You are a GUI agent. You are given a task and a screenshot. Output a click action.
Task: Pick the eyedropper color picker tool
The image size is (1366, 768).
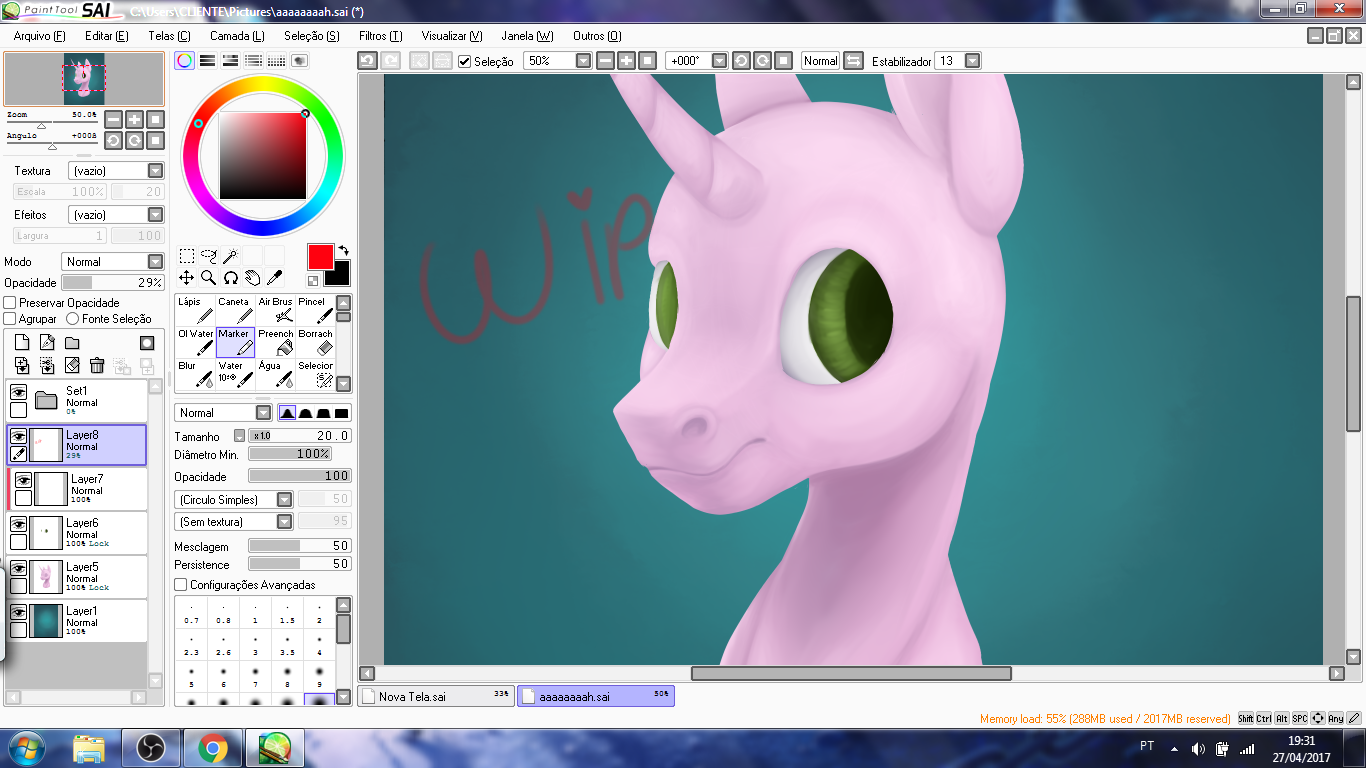click(x=275, y=278)
